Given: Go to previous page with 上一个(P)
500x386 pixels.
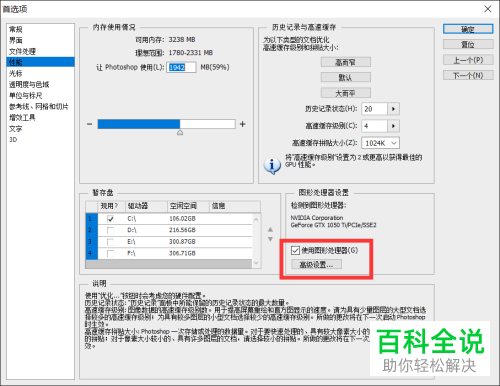Looking at the screenshot, I should (x=468, y=60).
